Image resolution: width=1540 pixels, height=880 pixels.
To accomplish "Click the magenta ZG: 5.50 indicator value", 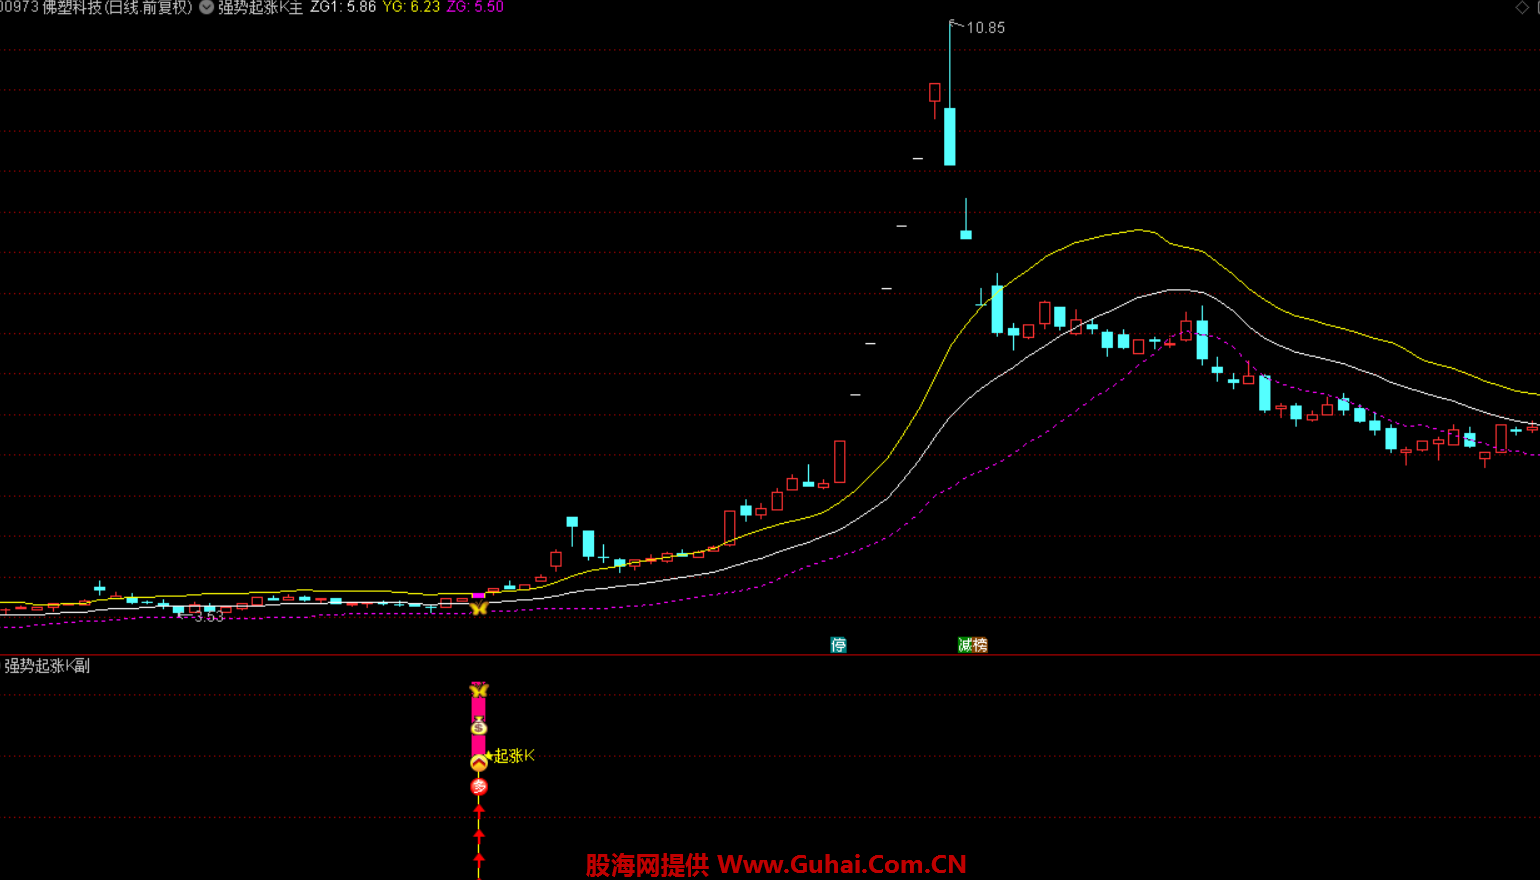I will pos(475,7).
